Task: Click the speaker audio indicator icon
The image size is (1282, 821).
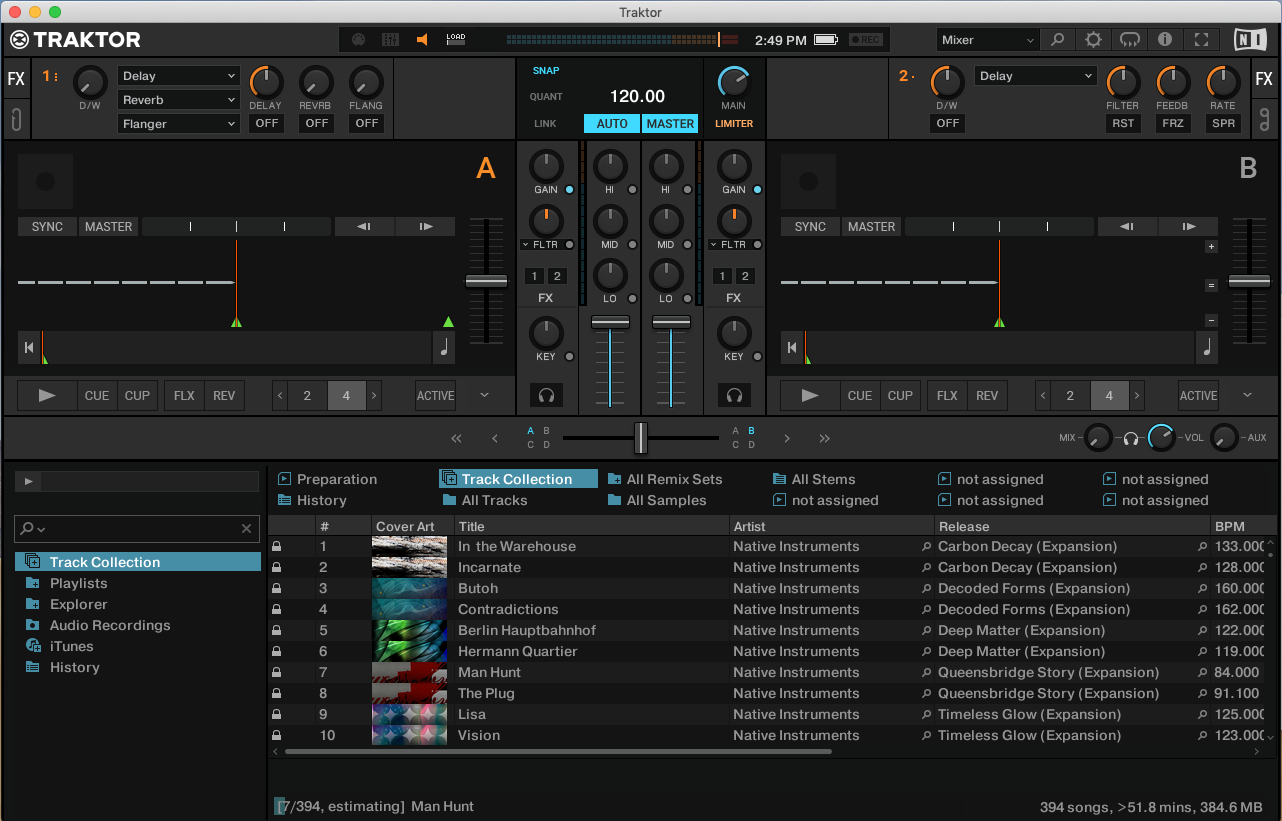Action: click(x=423, y=40)
